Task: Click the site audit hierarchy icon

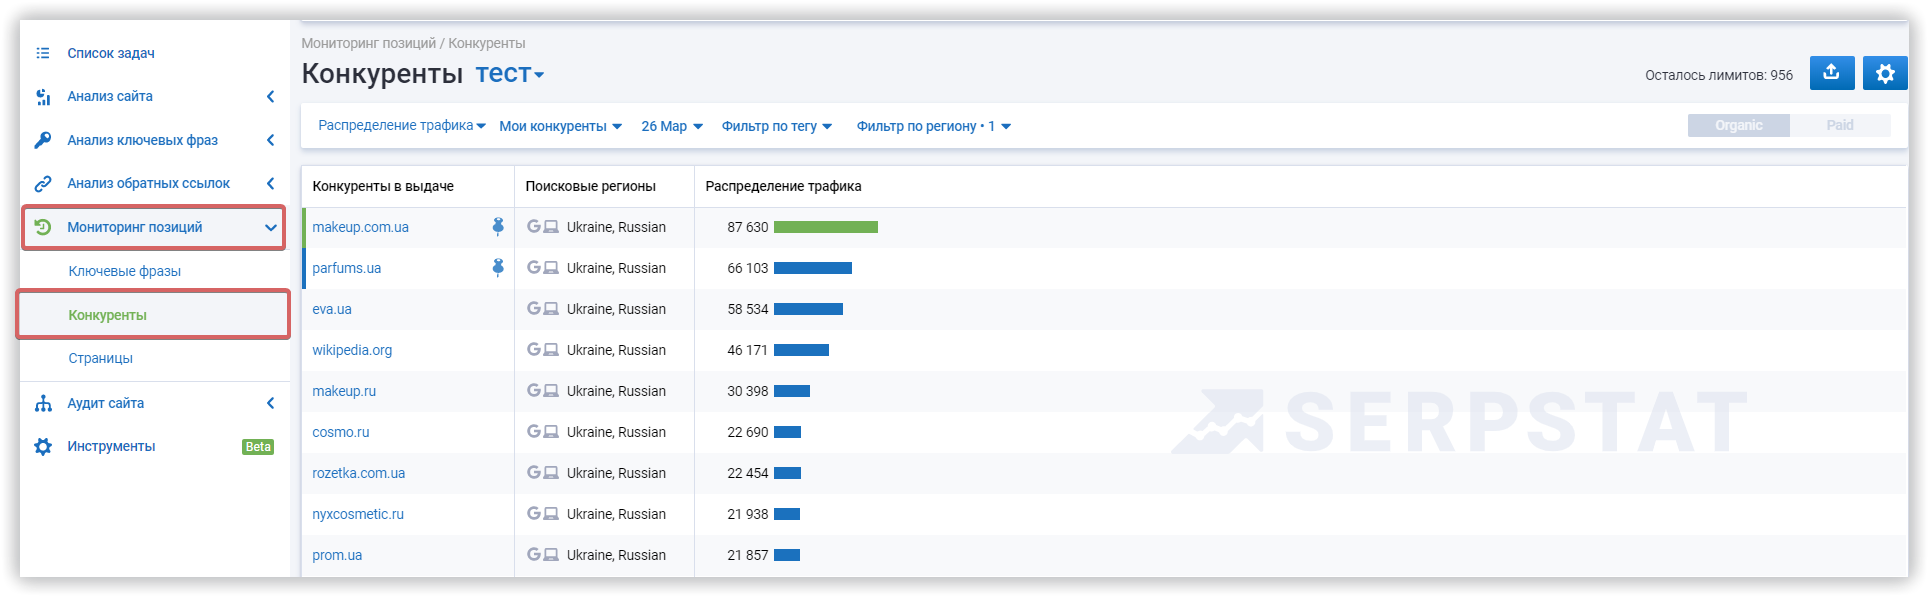Action: 43,403
